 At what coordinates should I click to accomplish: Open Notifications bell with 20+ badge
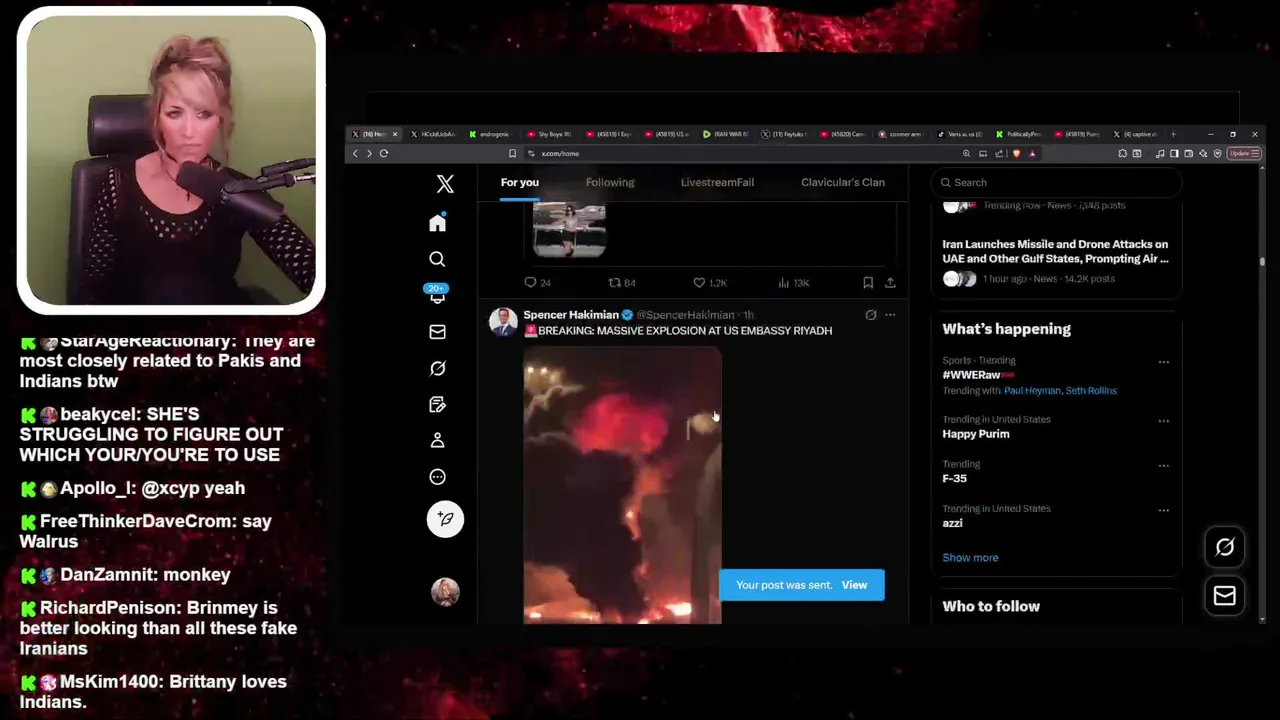click(437, 295)
